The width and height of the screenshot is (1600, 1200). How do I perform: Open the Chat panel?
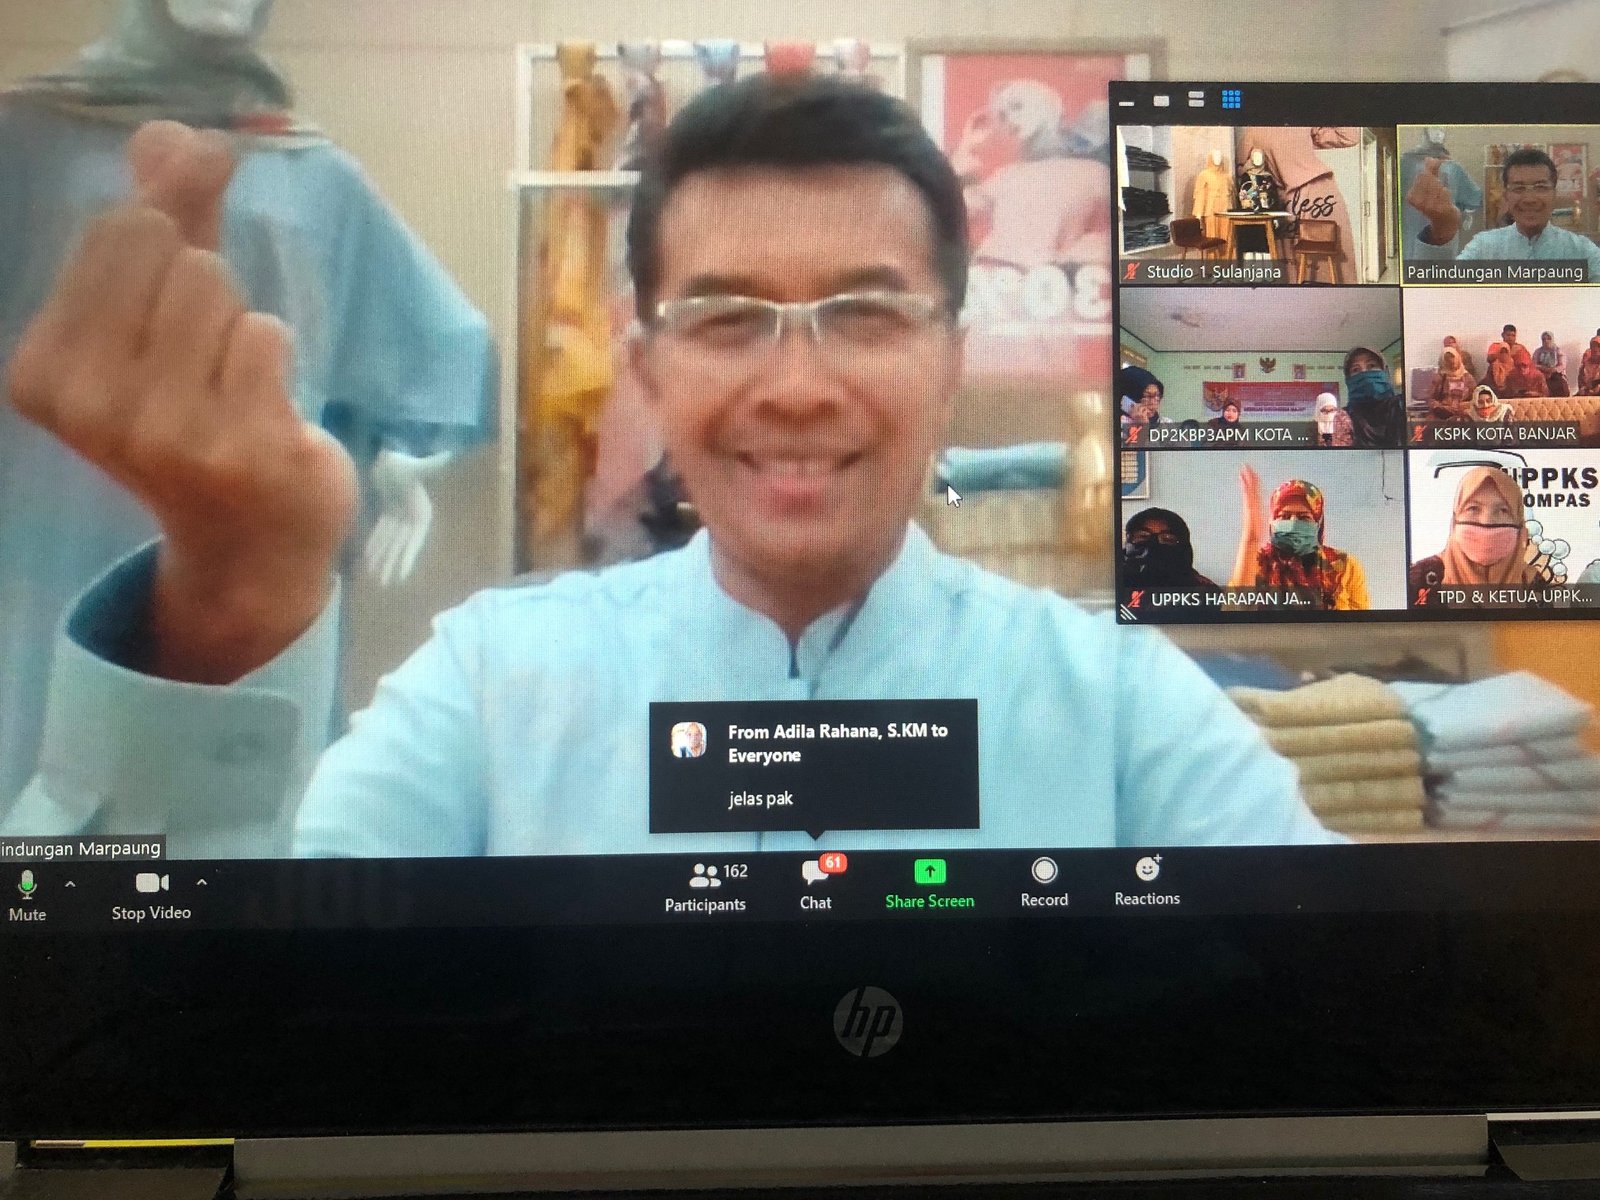816,884
